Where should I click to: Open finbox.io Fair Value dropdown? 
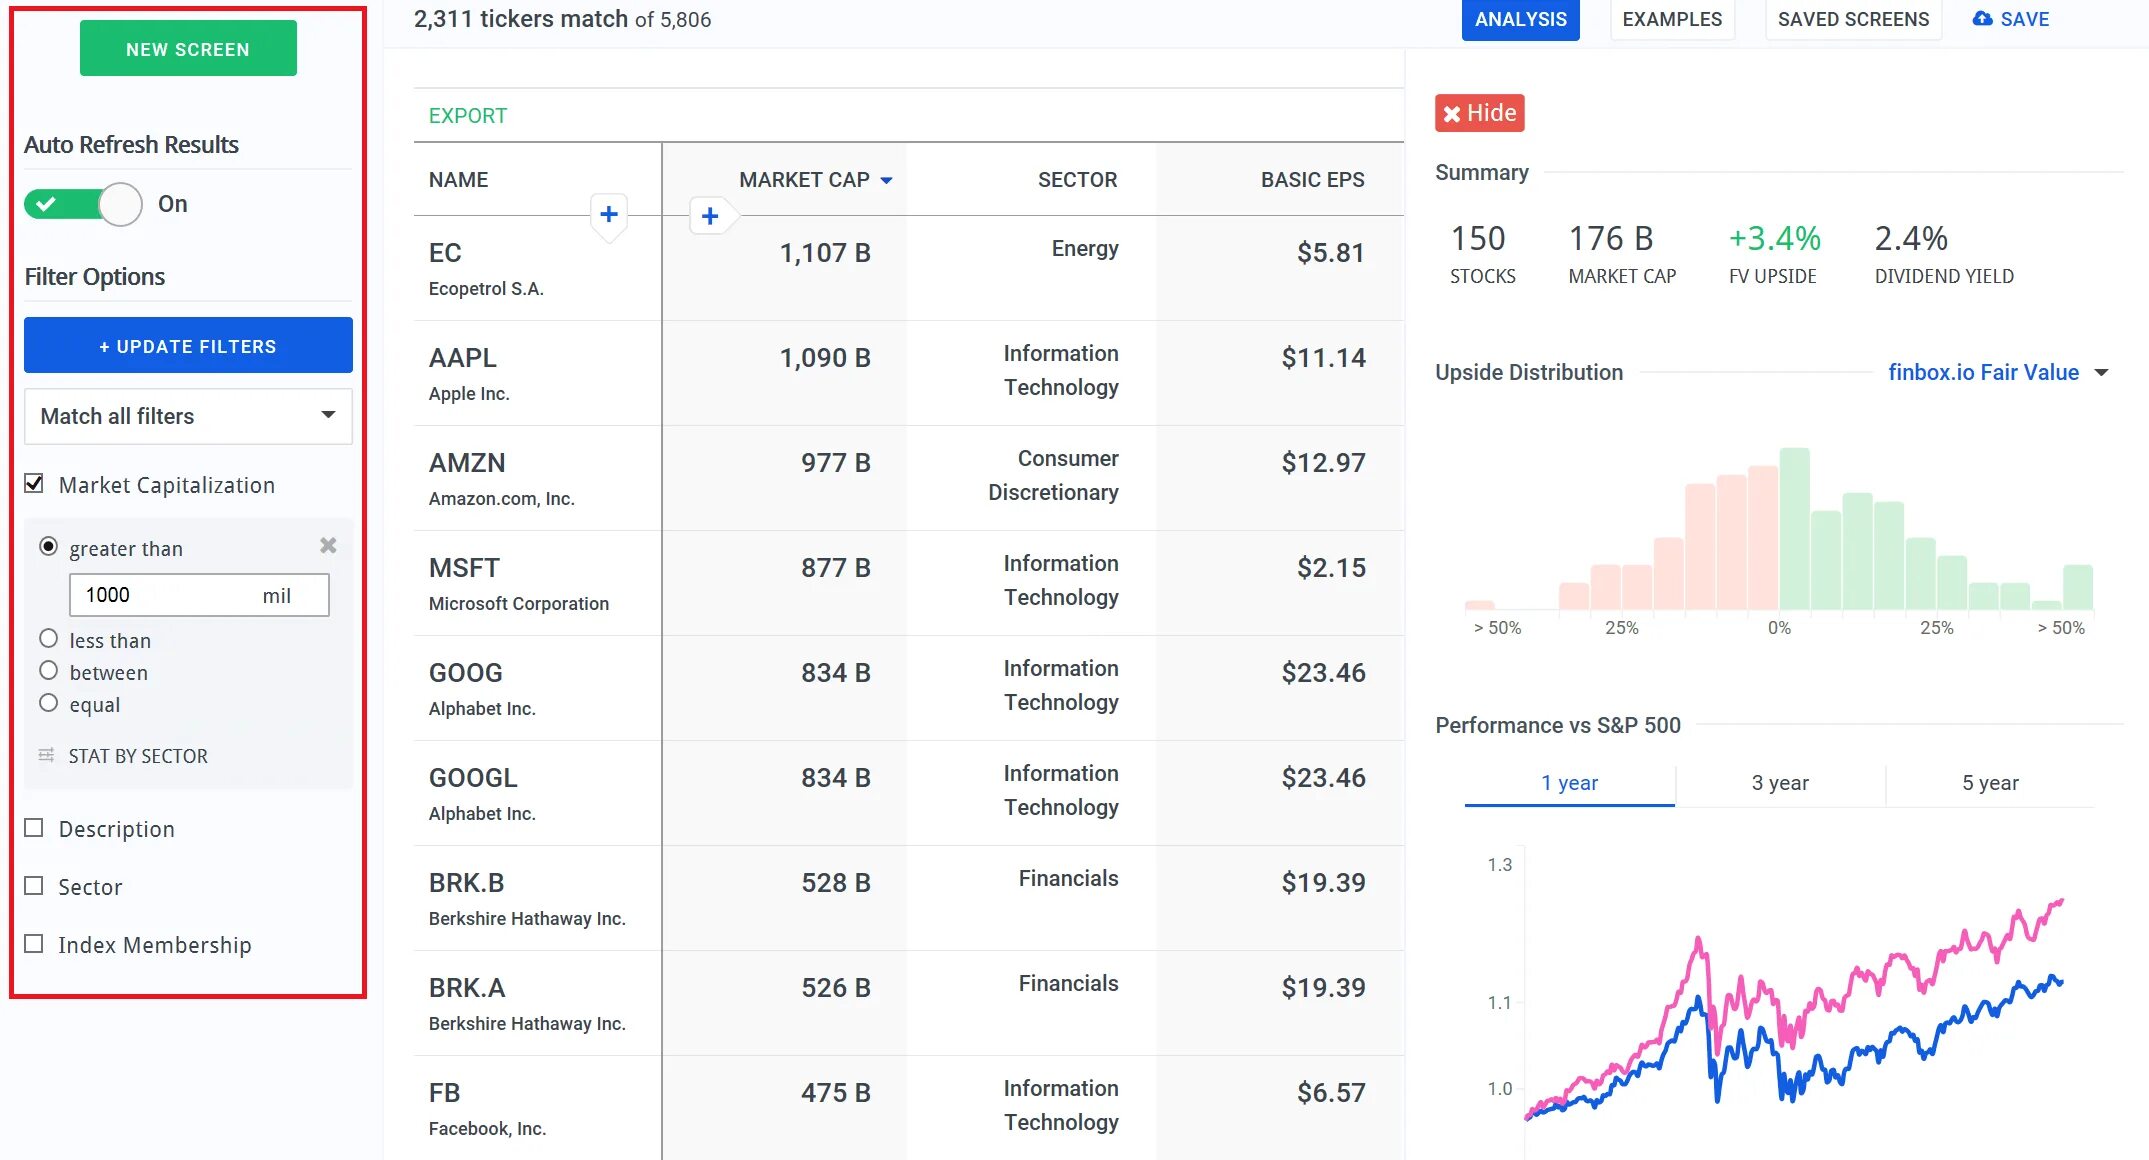(1997, 372)
